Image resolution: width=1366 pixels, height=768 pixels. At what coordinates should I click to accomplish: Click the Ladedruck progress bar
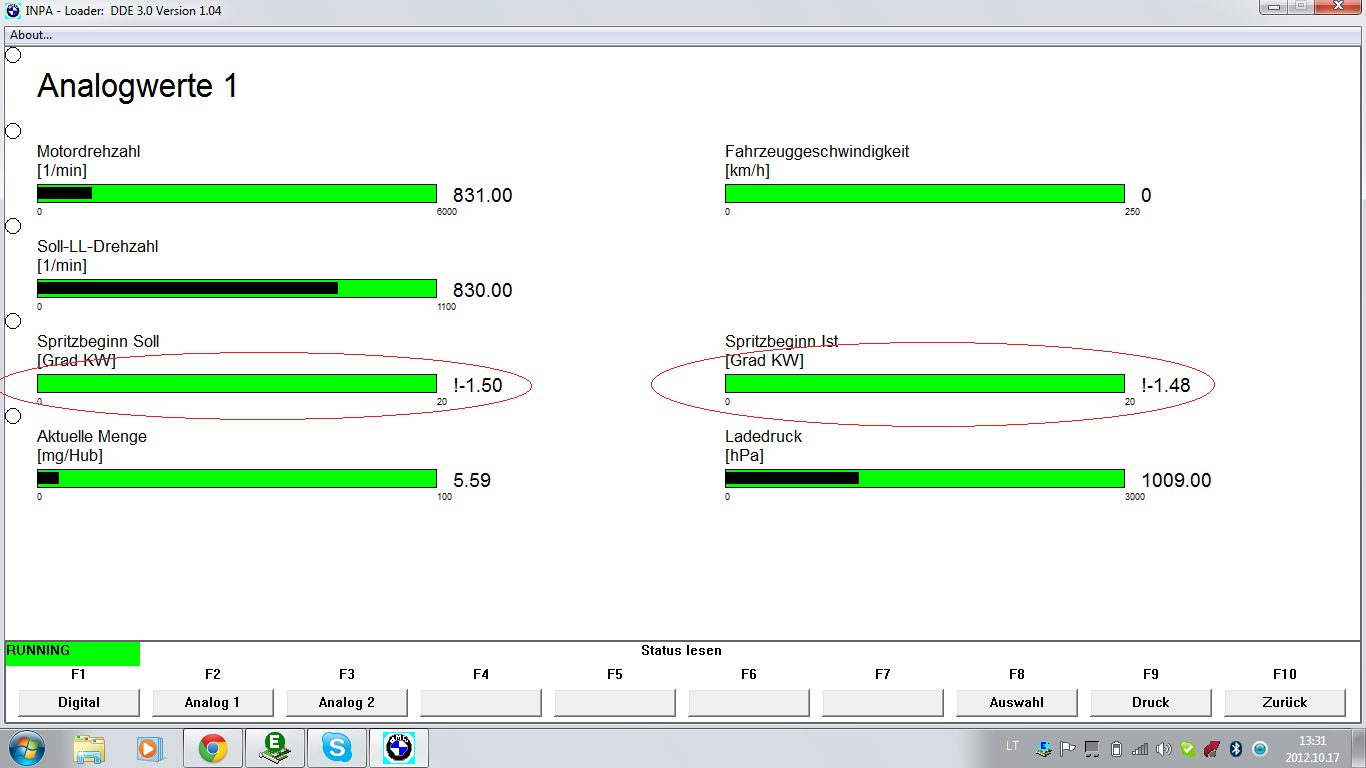(924, 479)
